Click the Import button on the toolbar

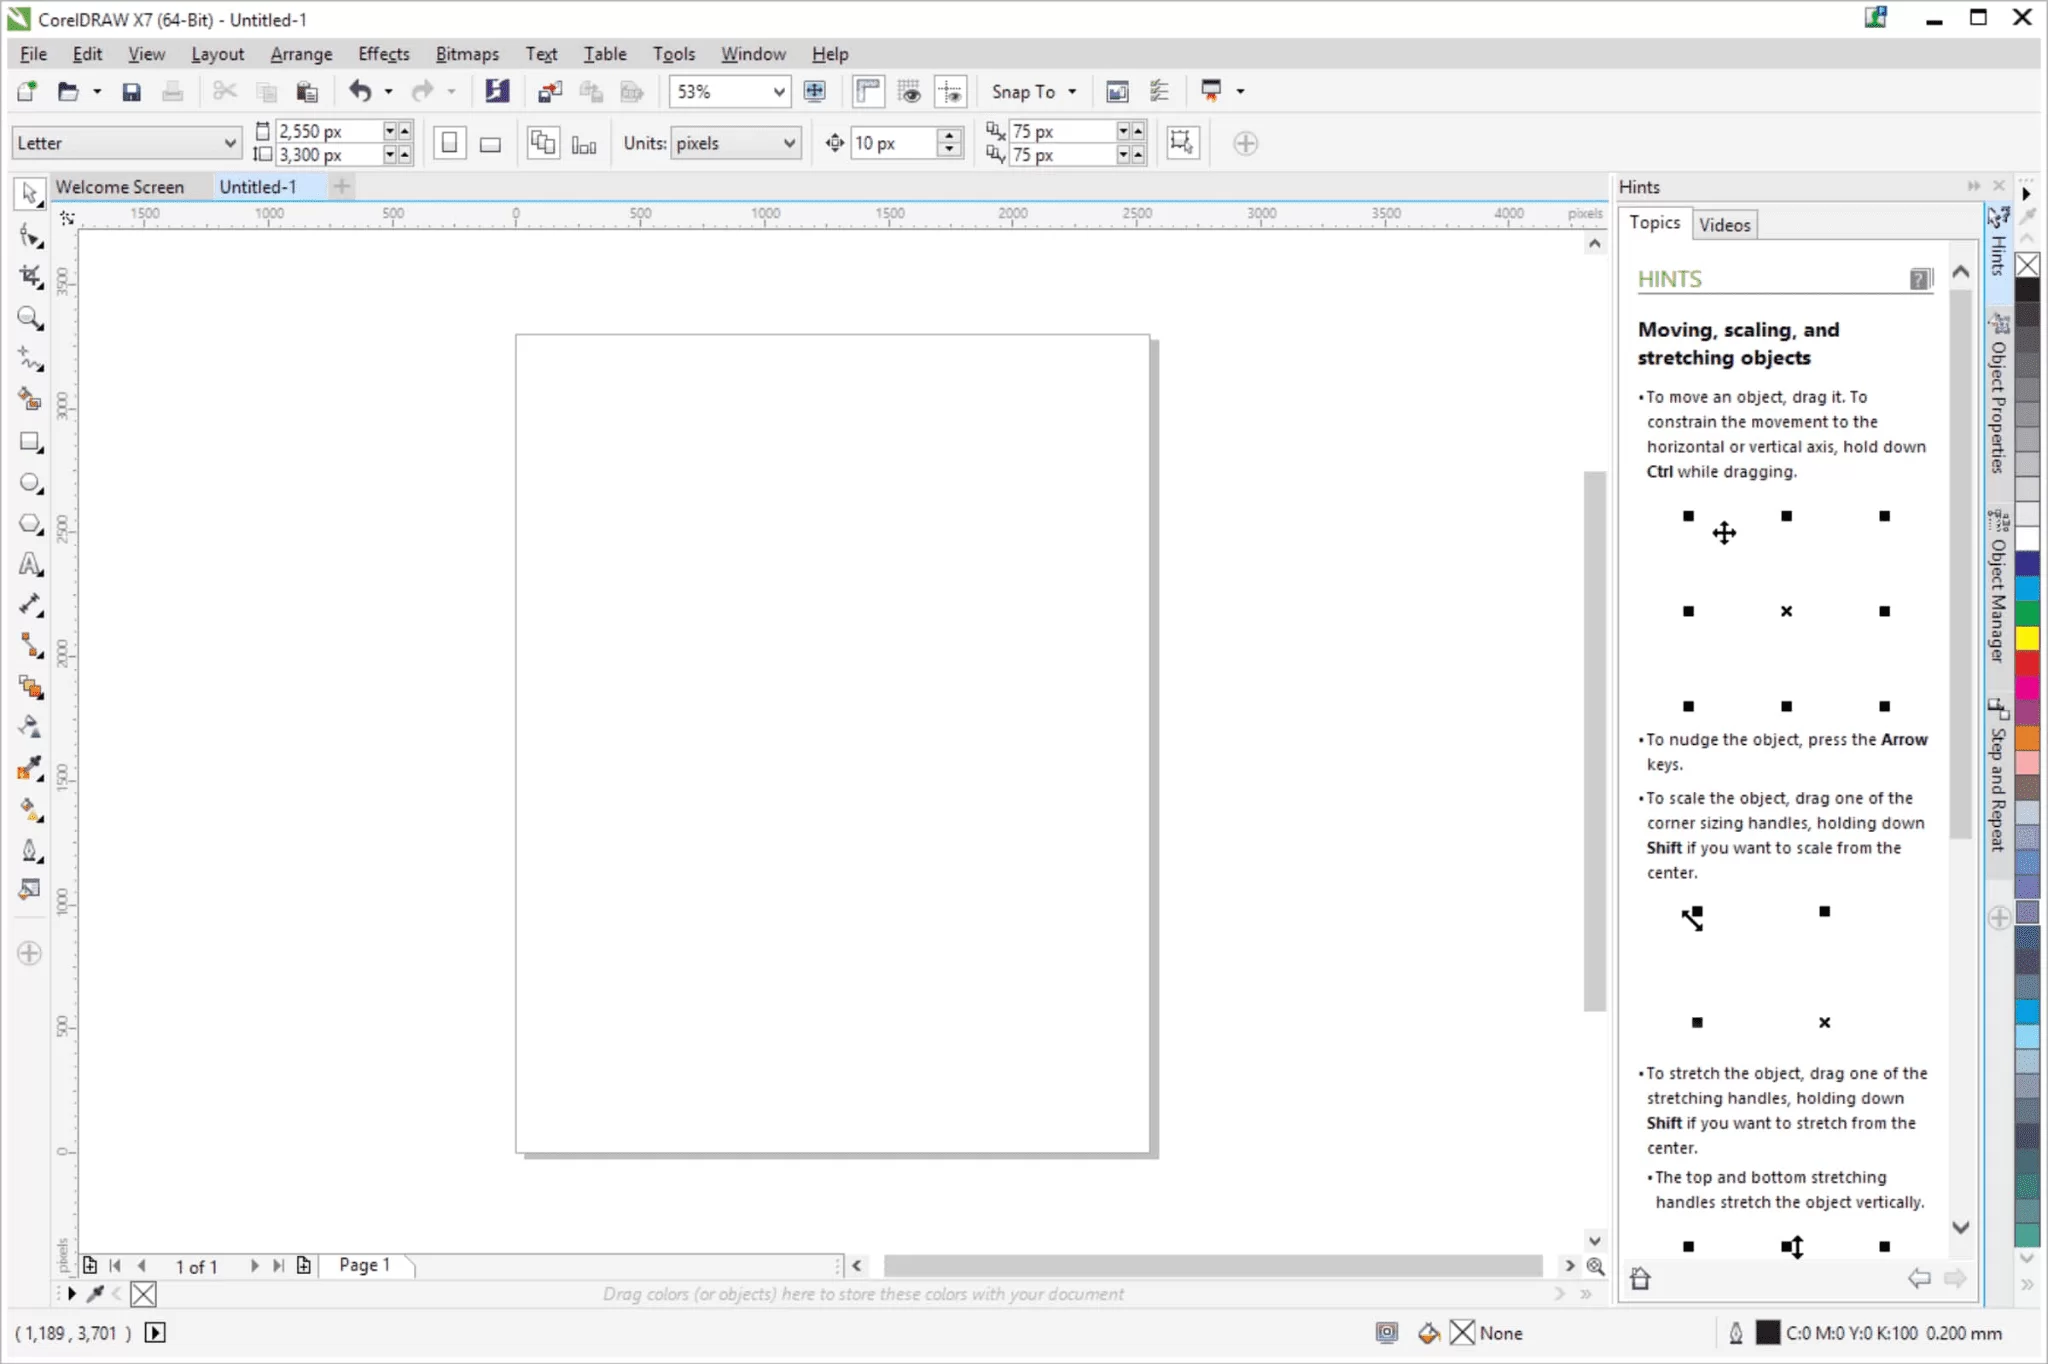click(548, 91)
